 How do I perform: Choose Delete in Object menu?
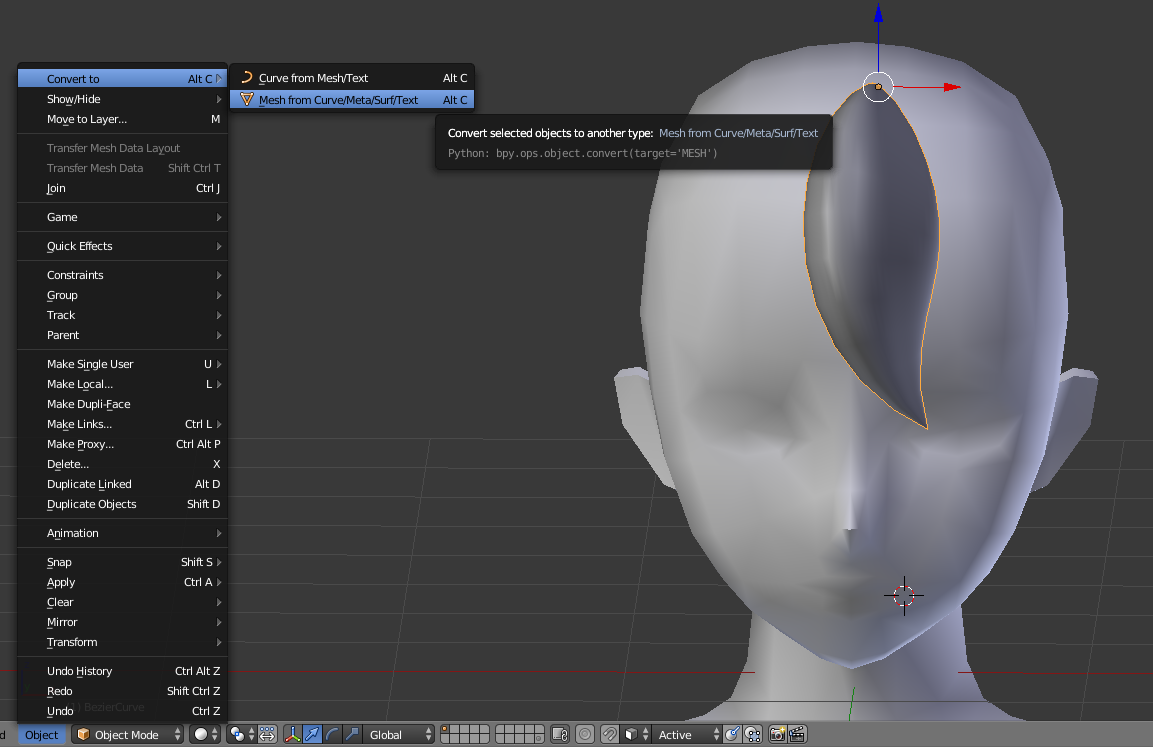(122, 464)
